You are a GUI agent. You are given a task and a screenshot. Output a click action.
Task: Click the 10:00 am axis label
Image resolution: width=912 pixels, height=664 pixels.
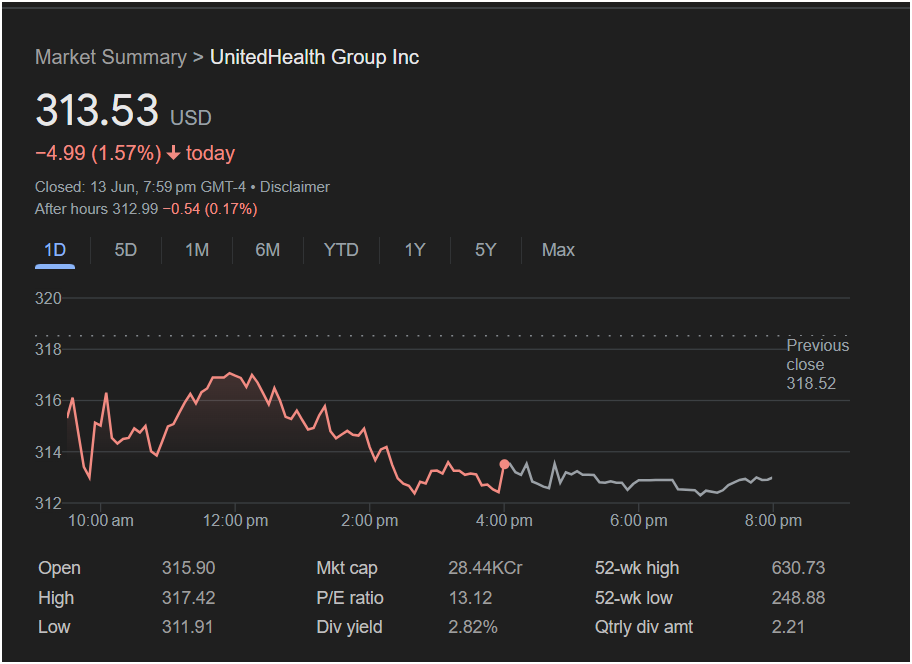(101, 520)
